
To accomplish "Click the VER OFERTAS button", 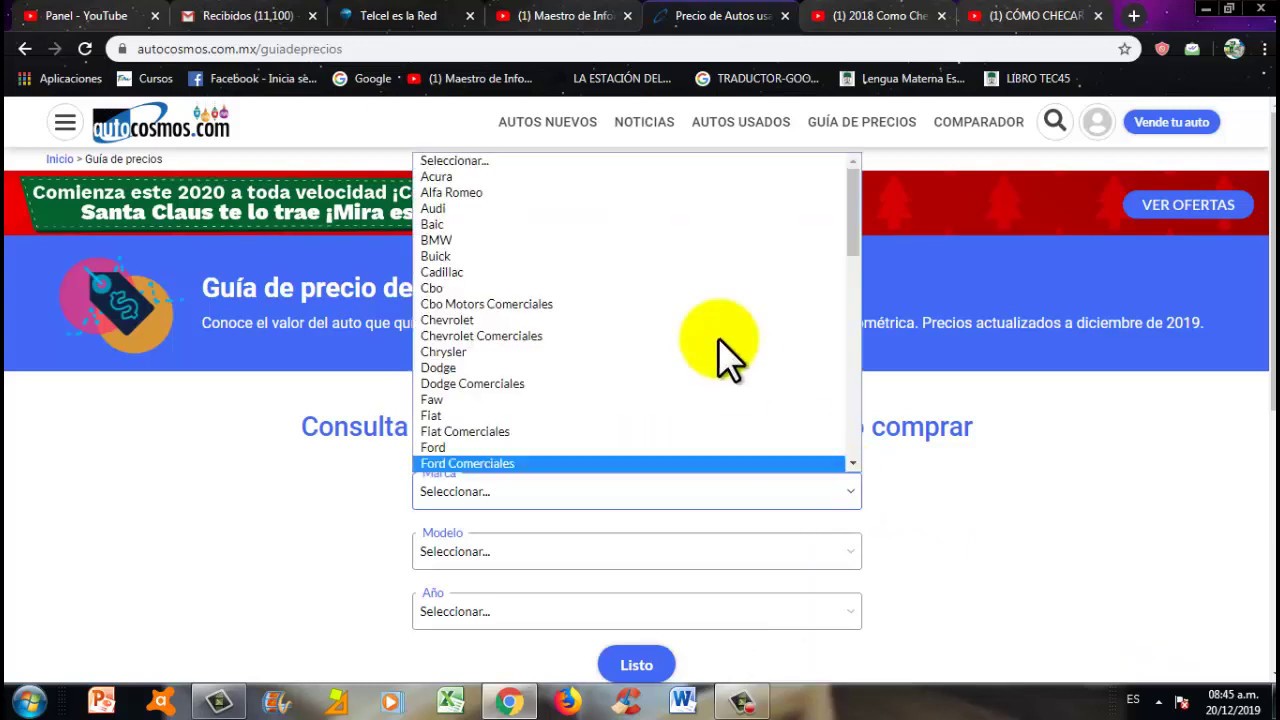I will coord(1188,204).
